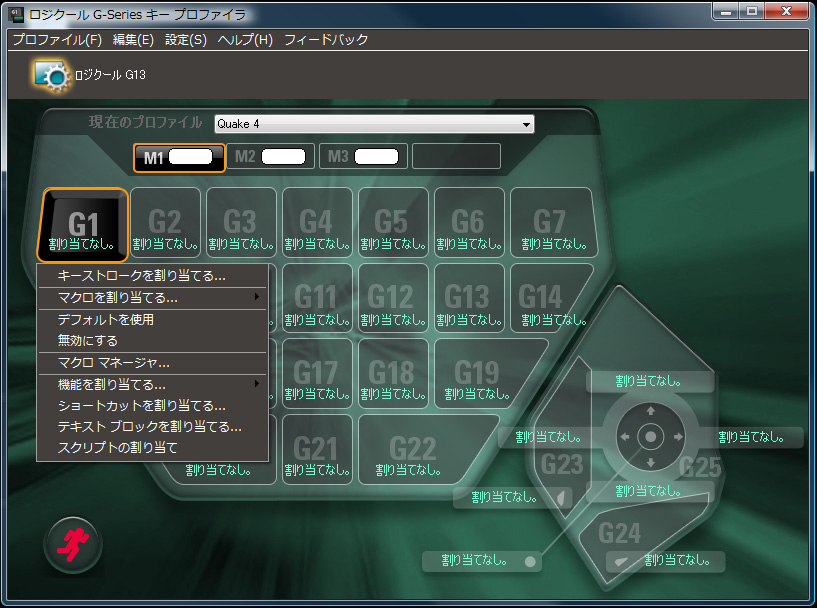This screenshot has width=817, height=608.
Task: Click the G24 thumb button
Action: (x=620, y=535)
